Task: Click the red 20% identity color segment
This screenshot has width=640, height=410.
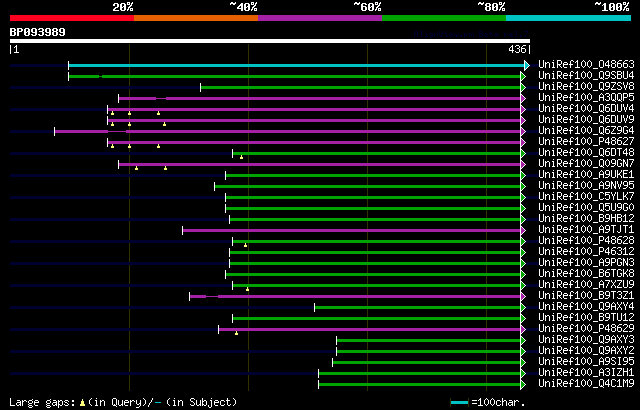Action: [72, 18]
